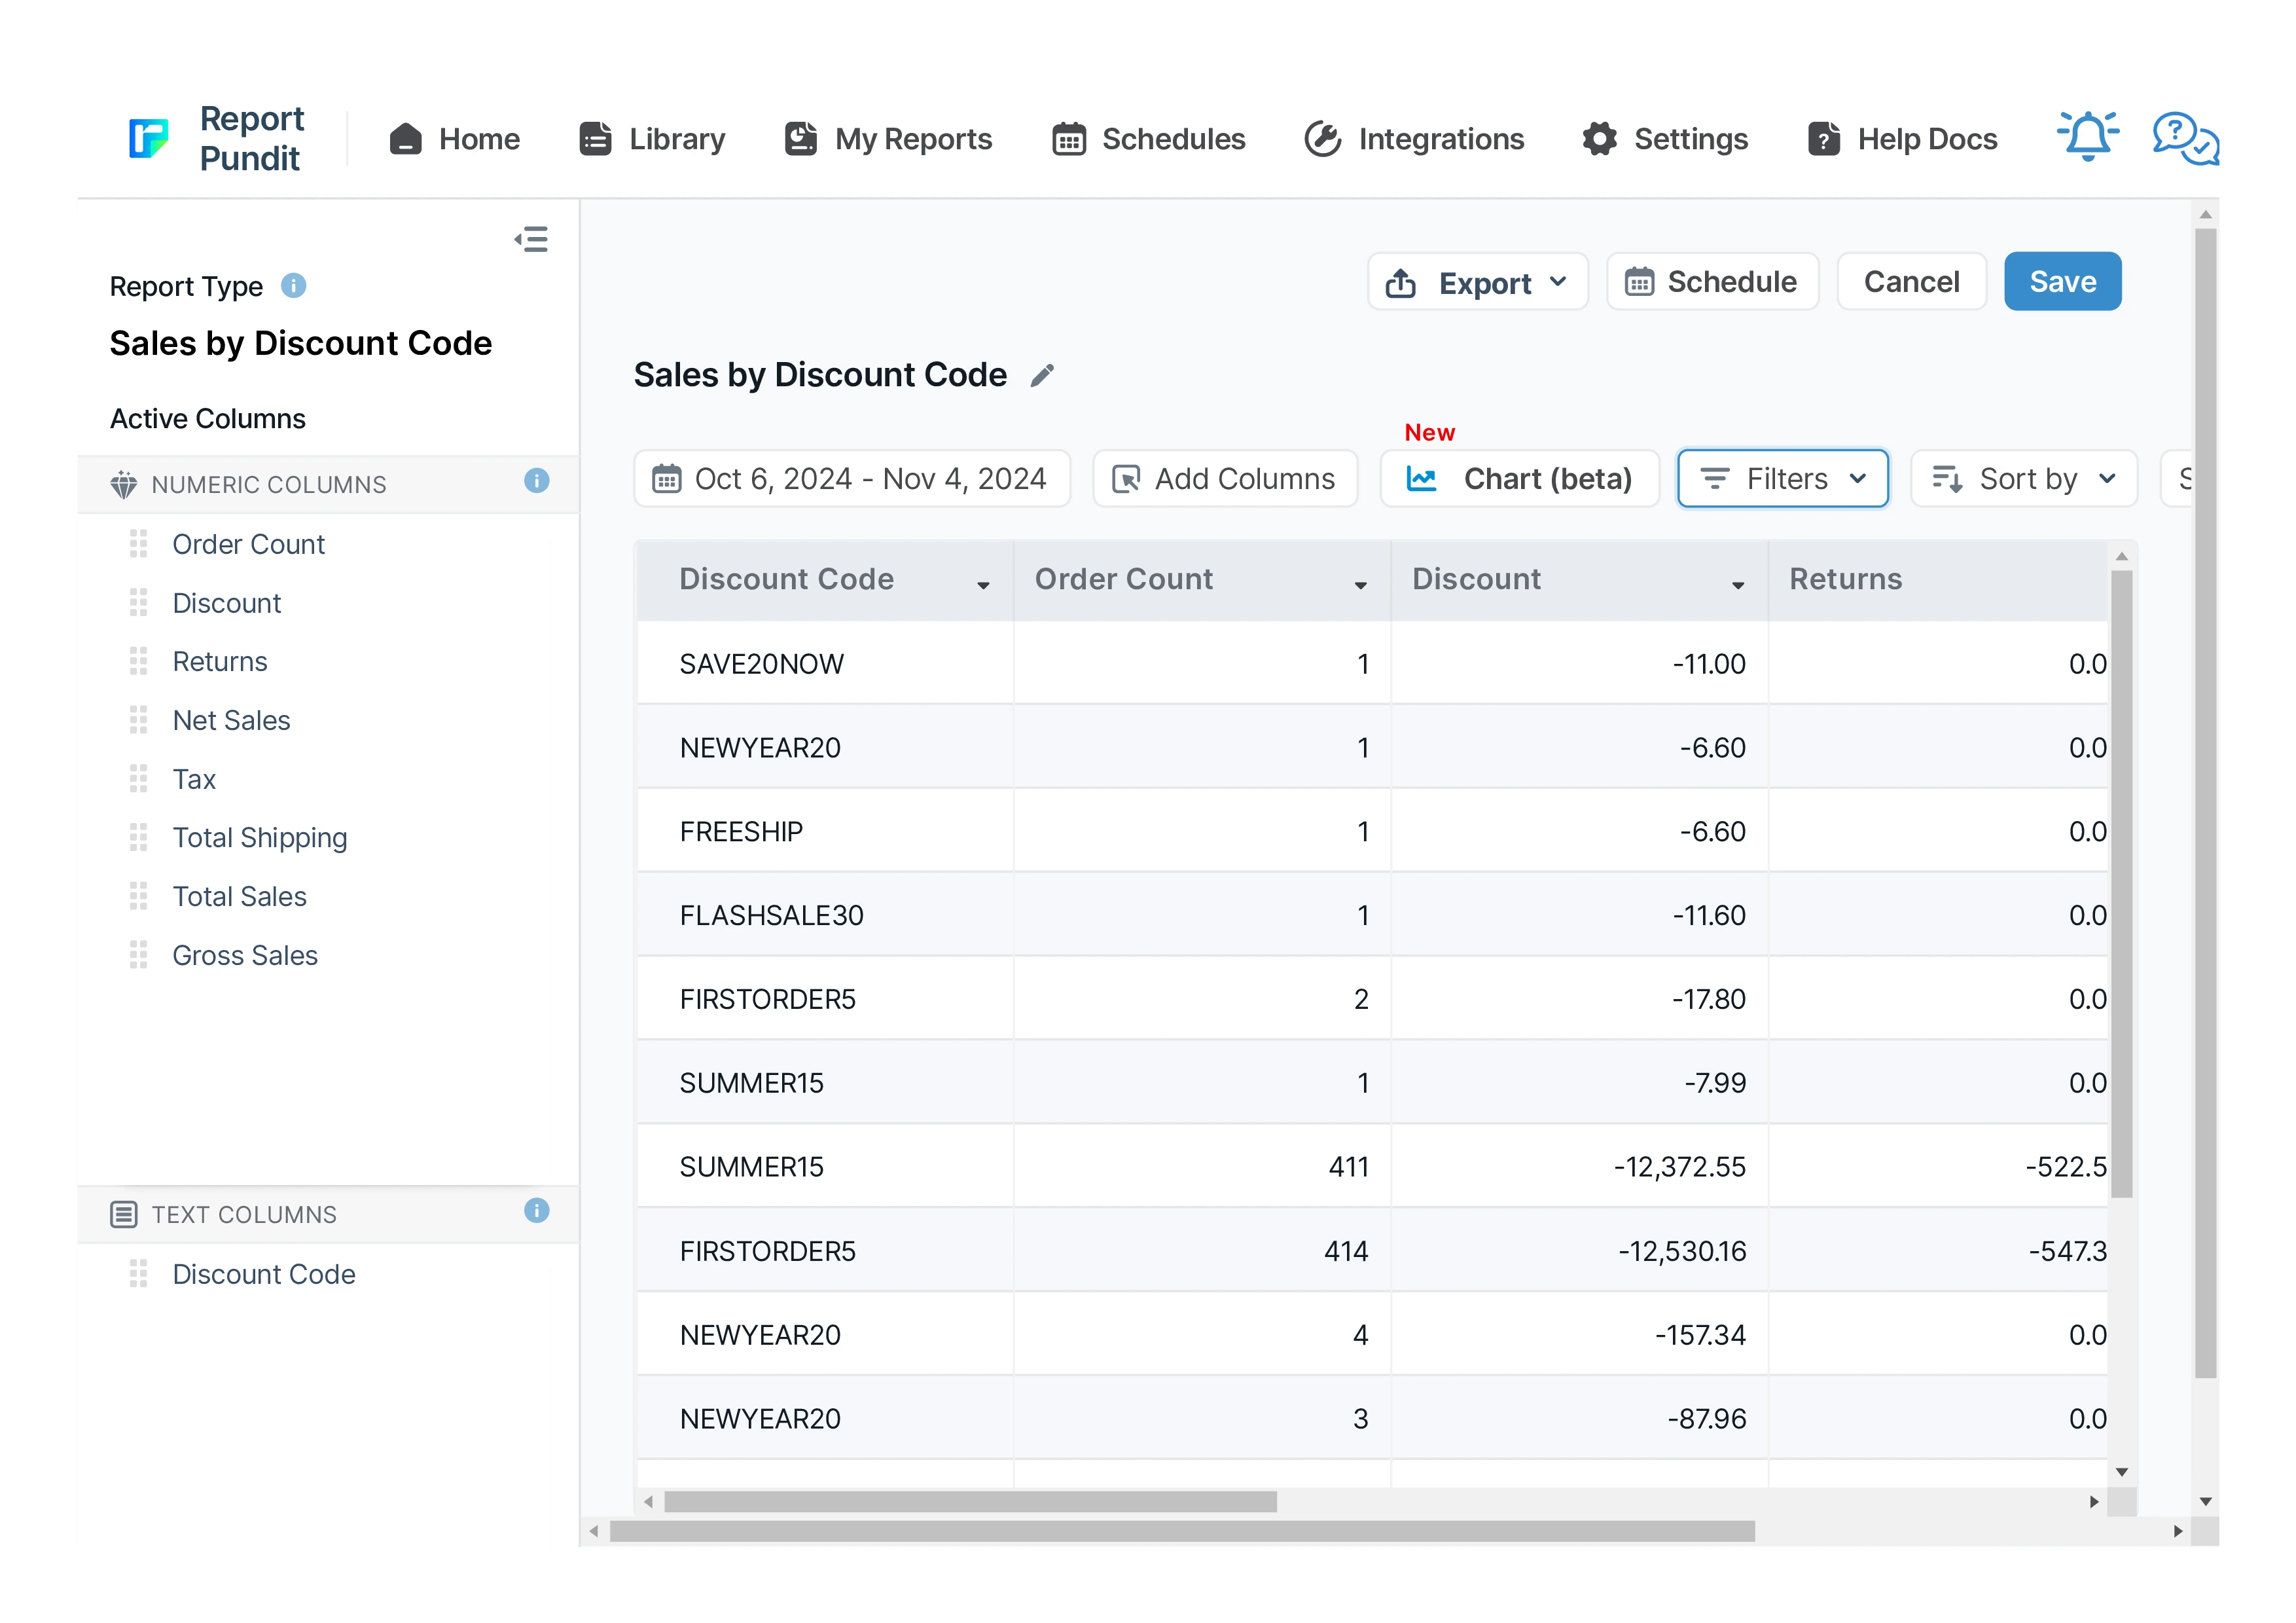The width and height of the screenshot is (2296, 1623).
Task: Click the Report Pundit logo
Action: pyautogui.click(x=149, y=138)
